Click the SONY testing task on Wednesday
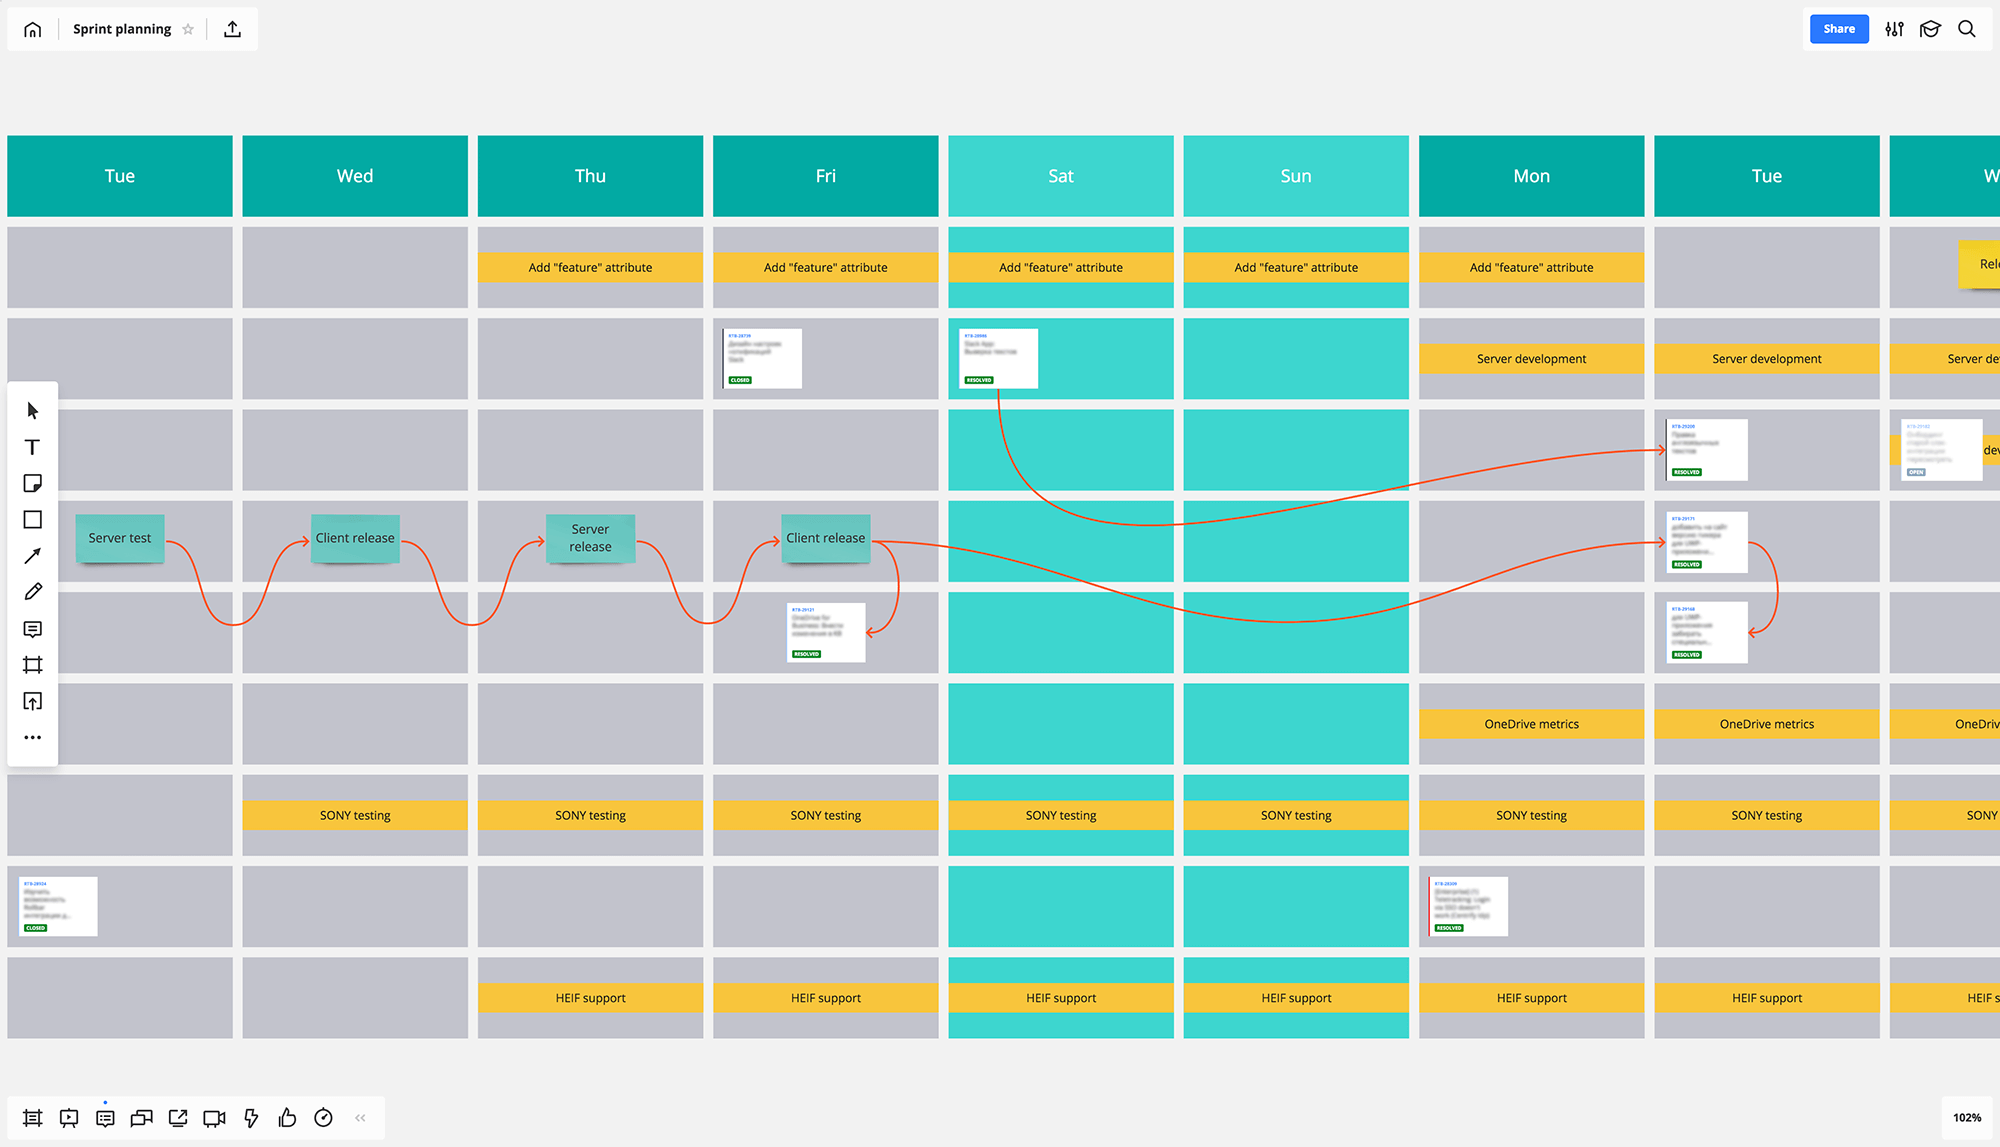This screenshot has height=1147, width=2000. coord(354,815)
